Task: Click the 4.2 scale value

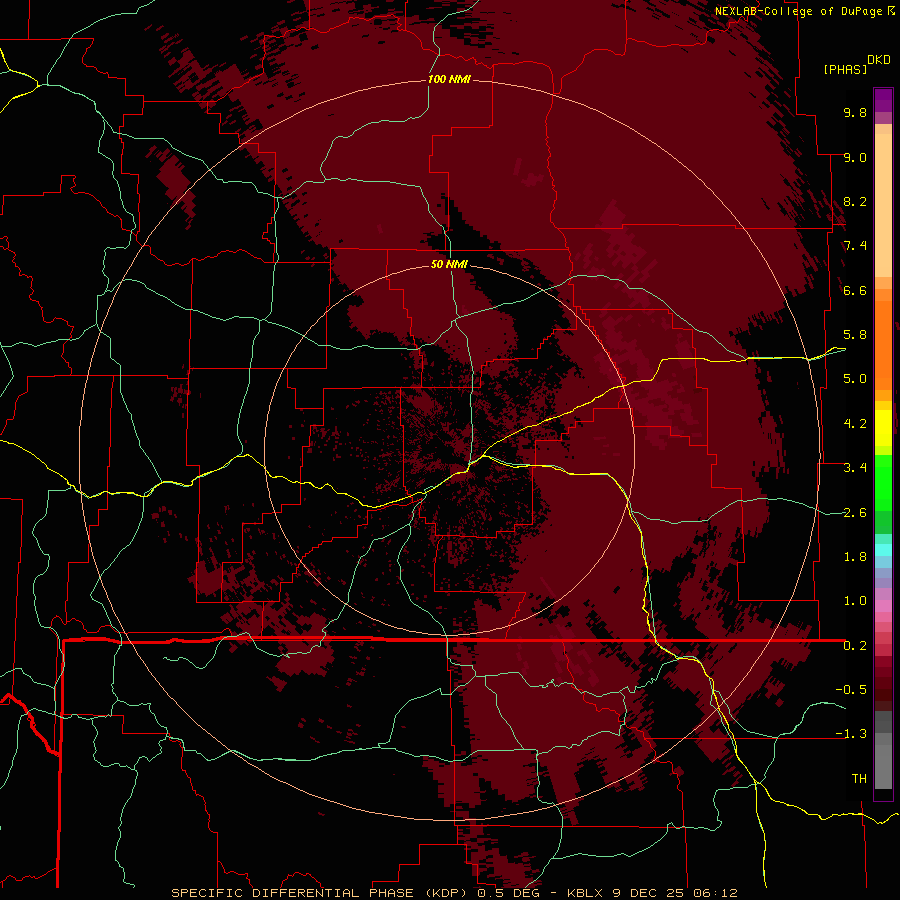Action: coord(855,424)
